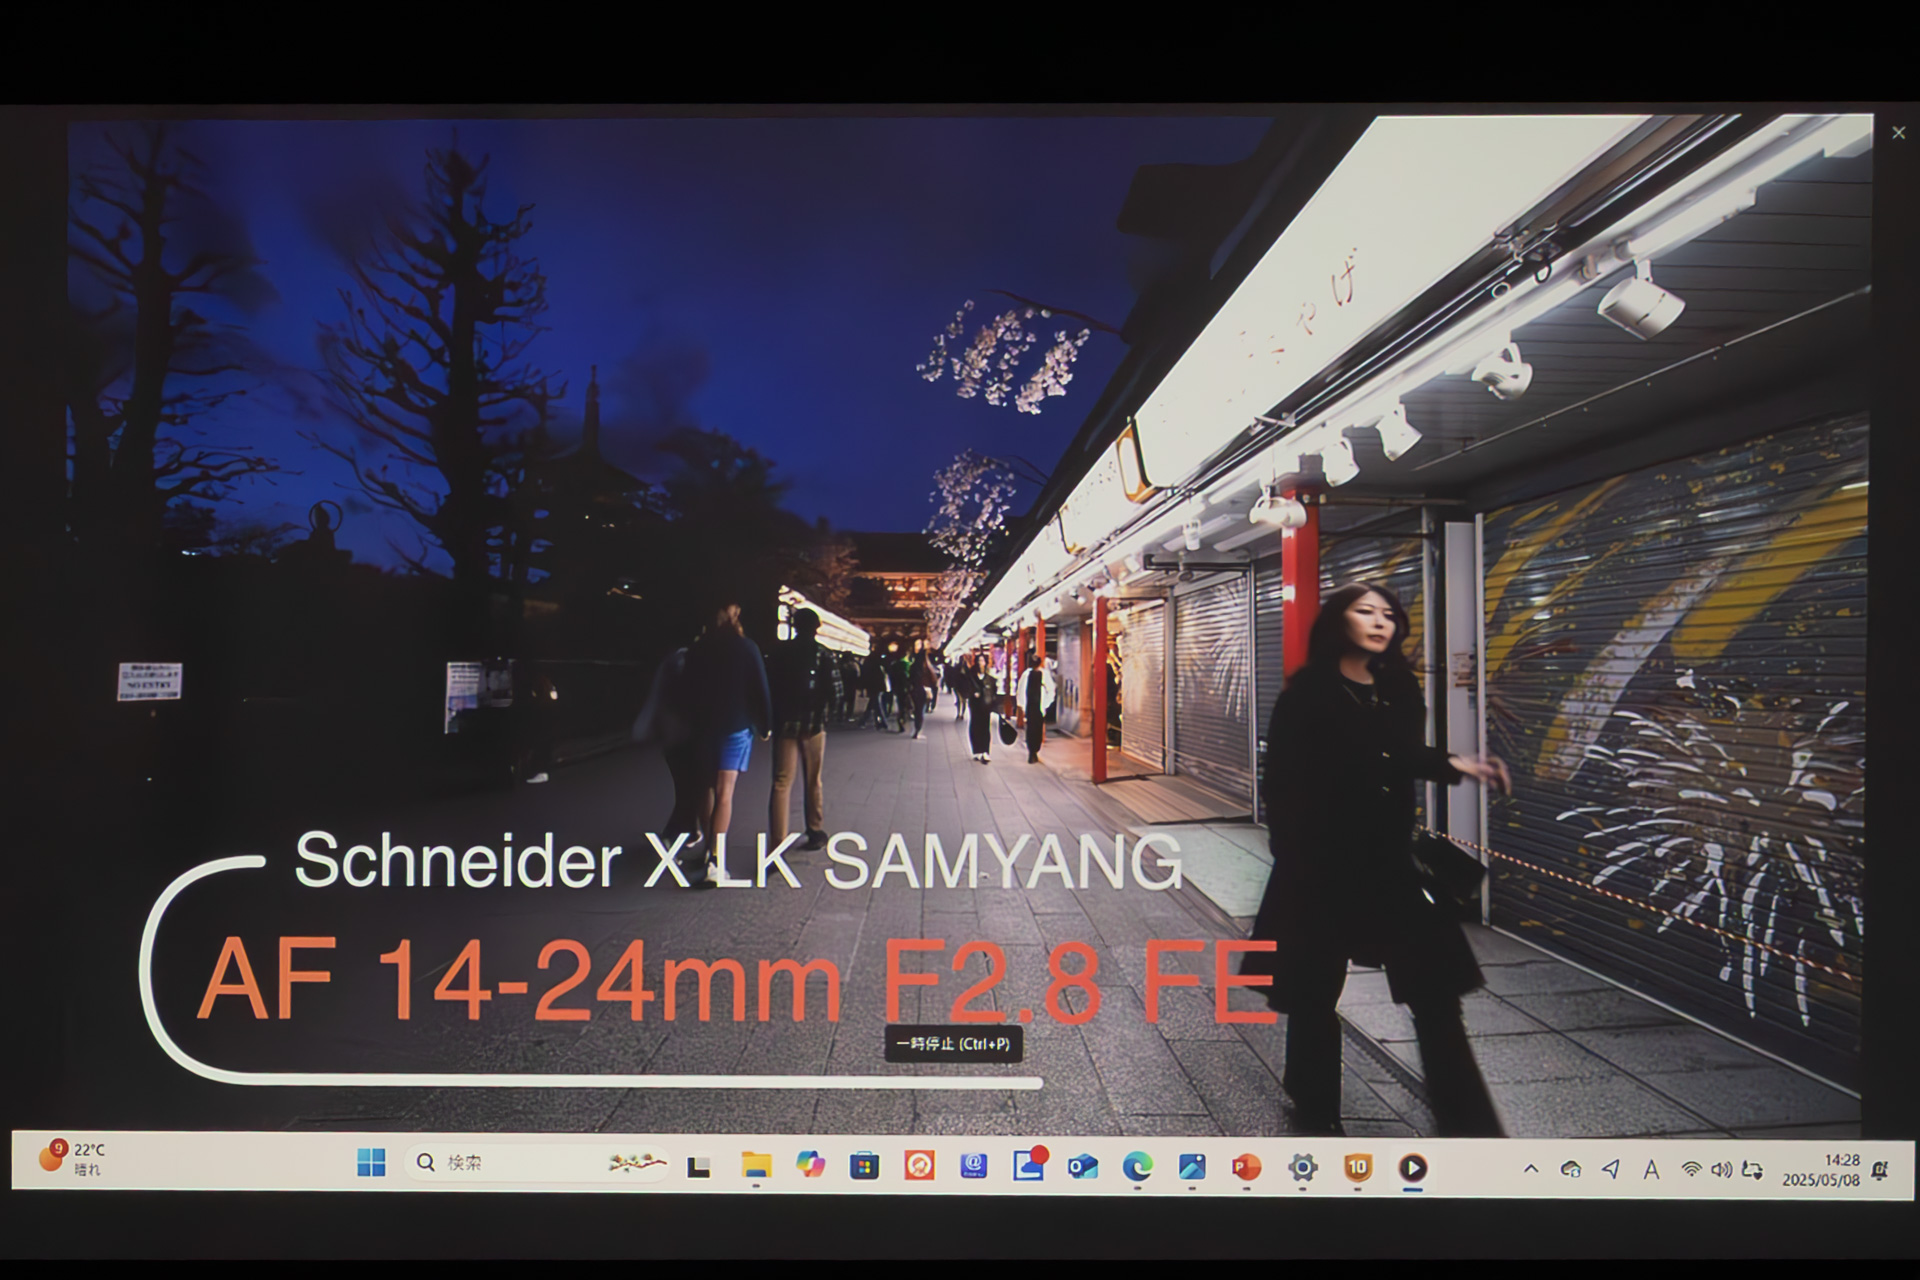
Task: Open the Photos app icon
Action: [1192, 1166]
